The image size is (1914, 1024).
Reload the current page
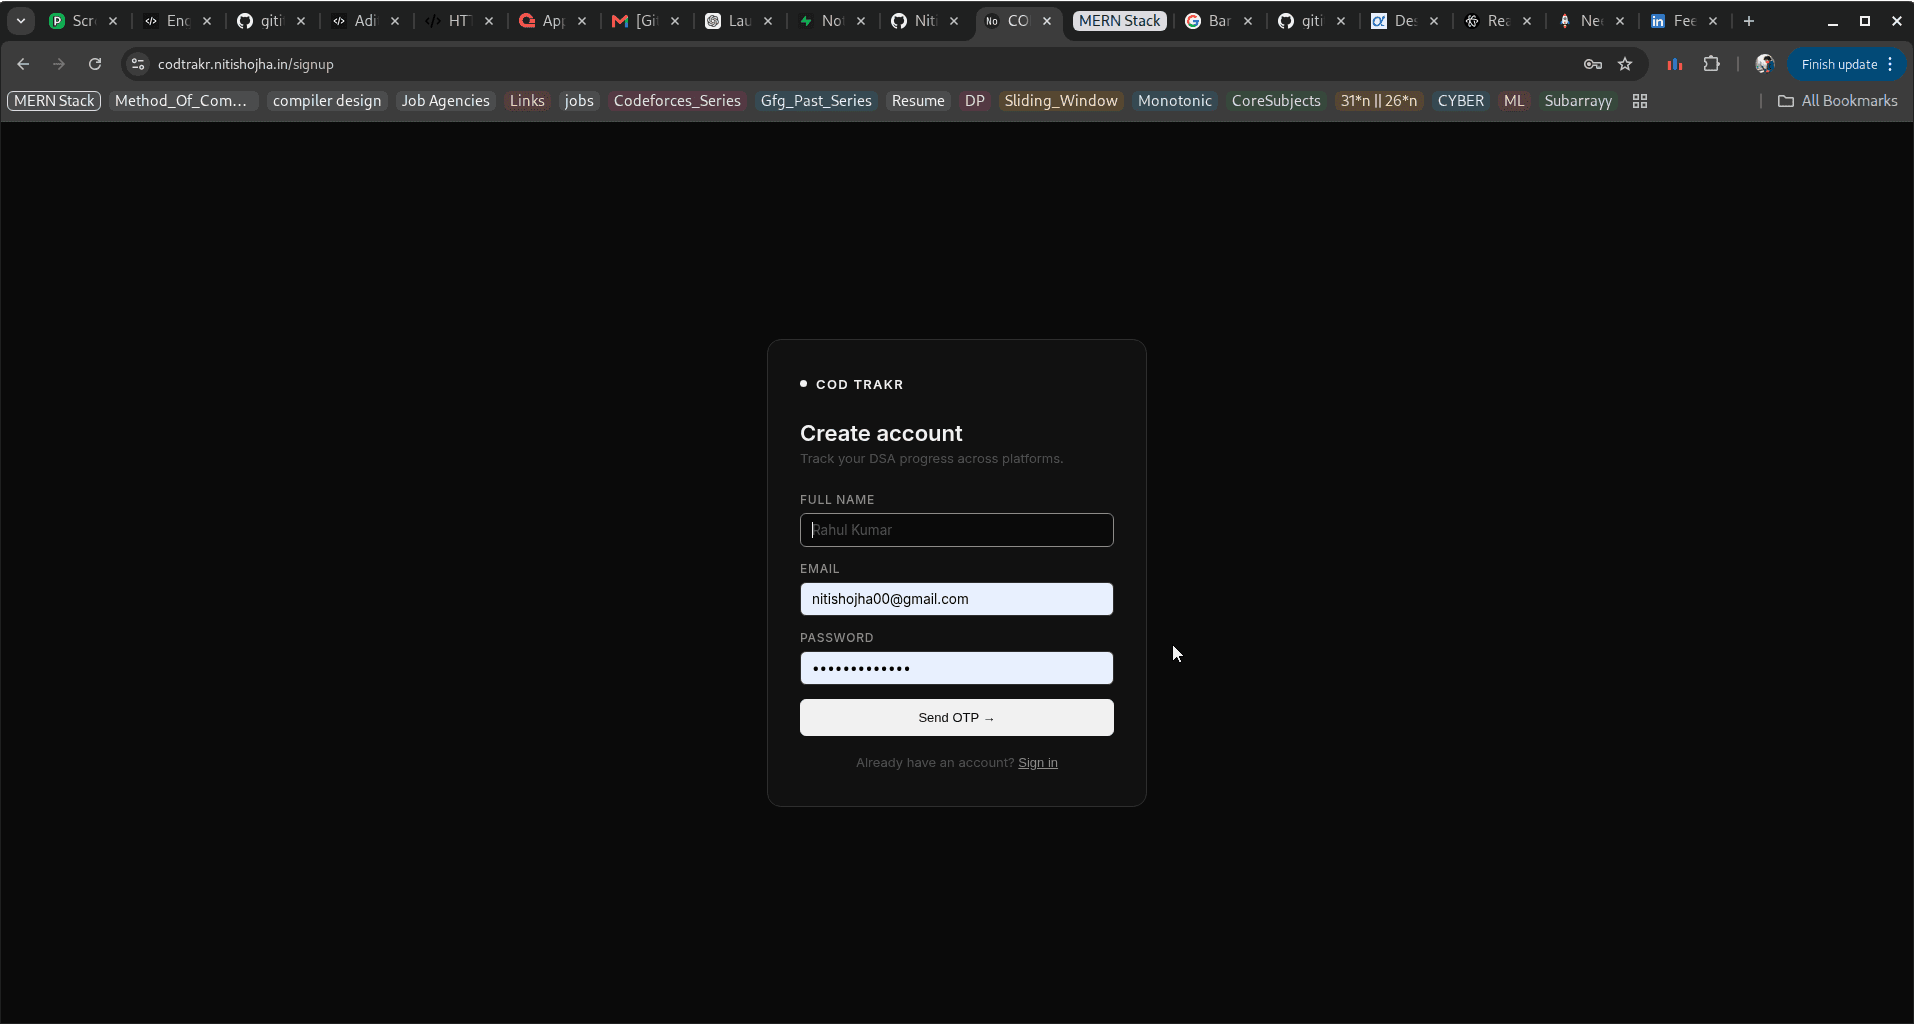click(95, 64)
